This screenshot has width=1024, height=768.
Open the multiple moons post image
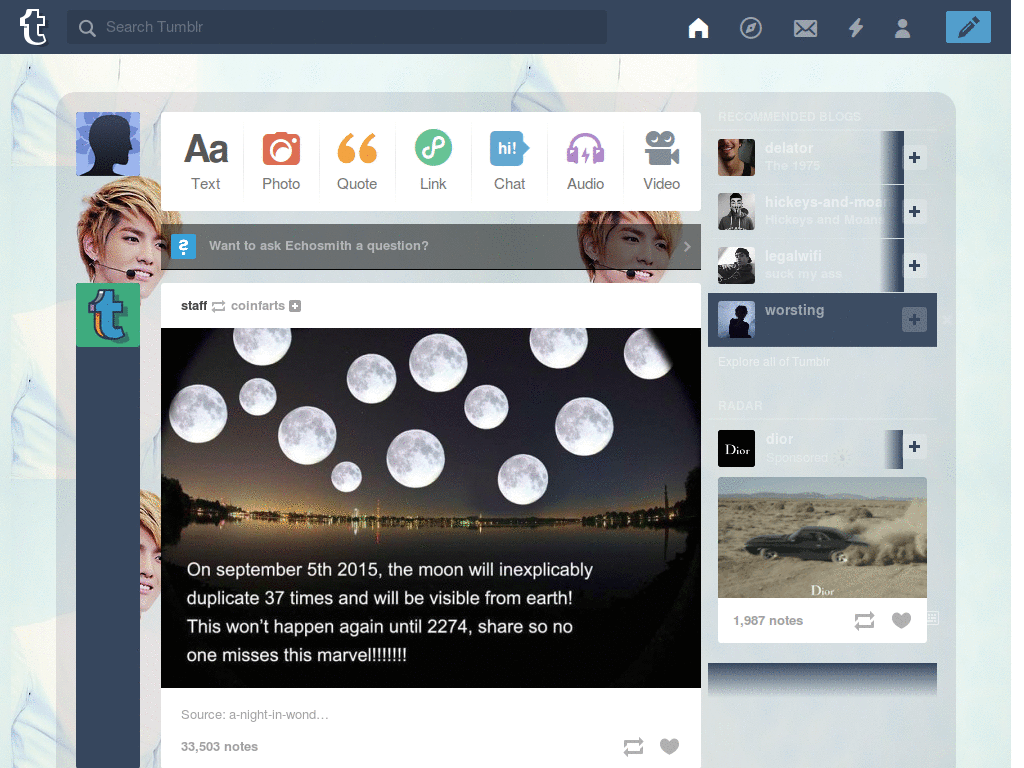(x=431, y=507)
